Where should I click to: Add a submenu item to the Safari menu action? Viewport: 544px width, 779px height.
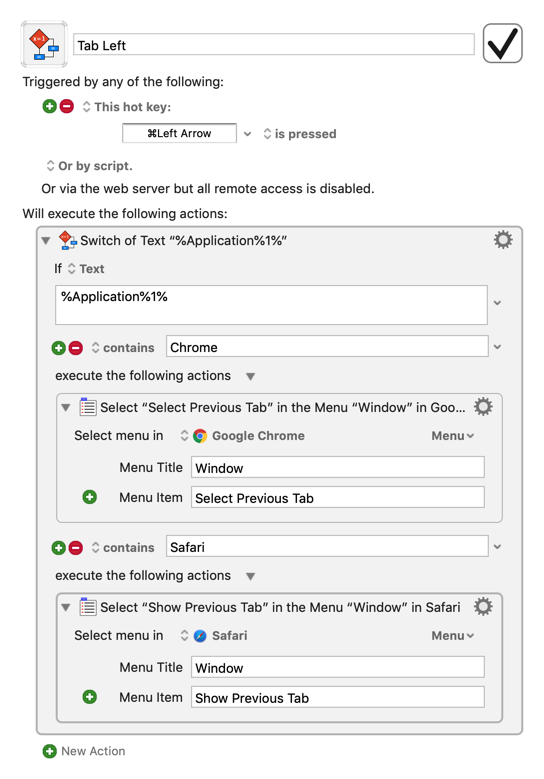[89, 697]
